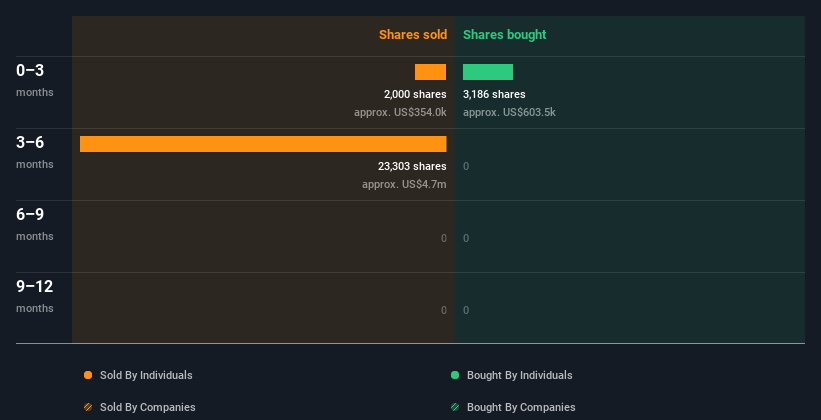Click the 'approx. US$4.7m' amount
The height and width of the screenshot is (420, 821).
pyautogui.click(x=404, y=185)
